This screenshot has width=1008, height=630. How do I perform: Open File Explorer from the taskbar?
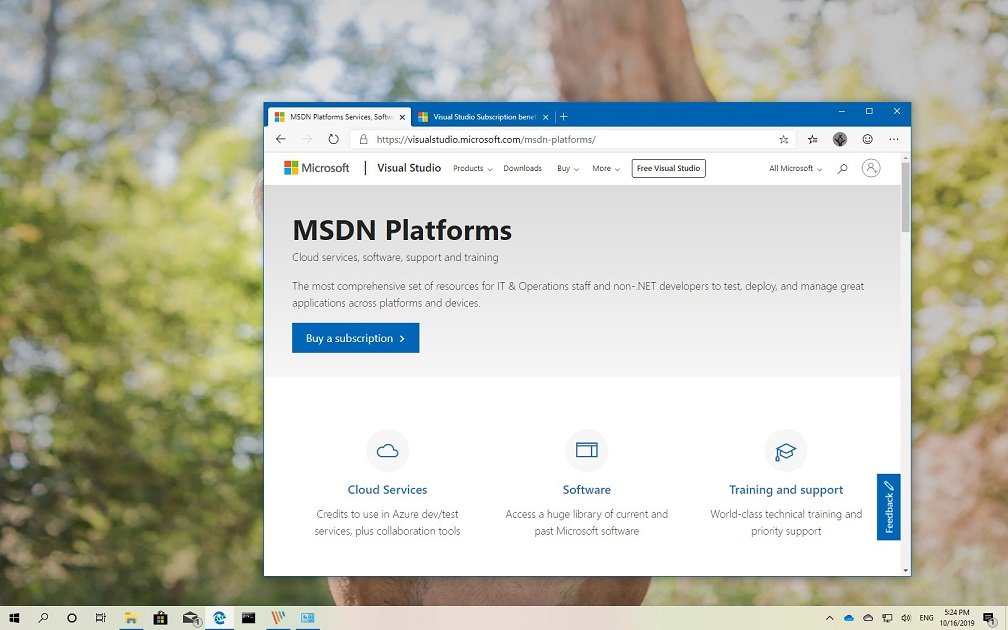(x=130, y=618)
